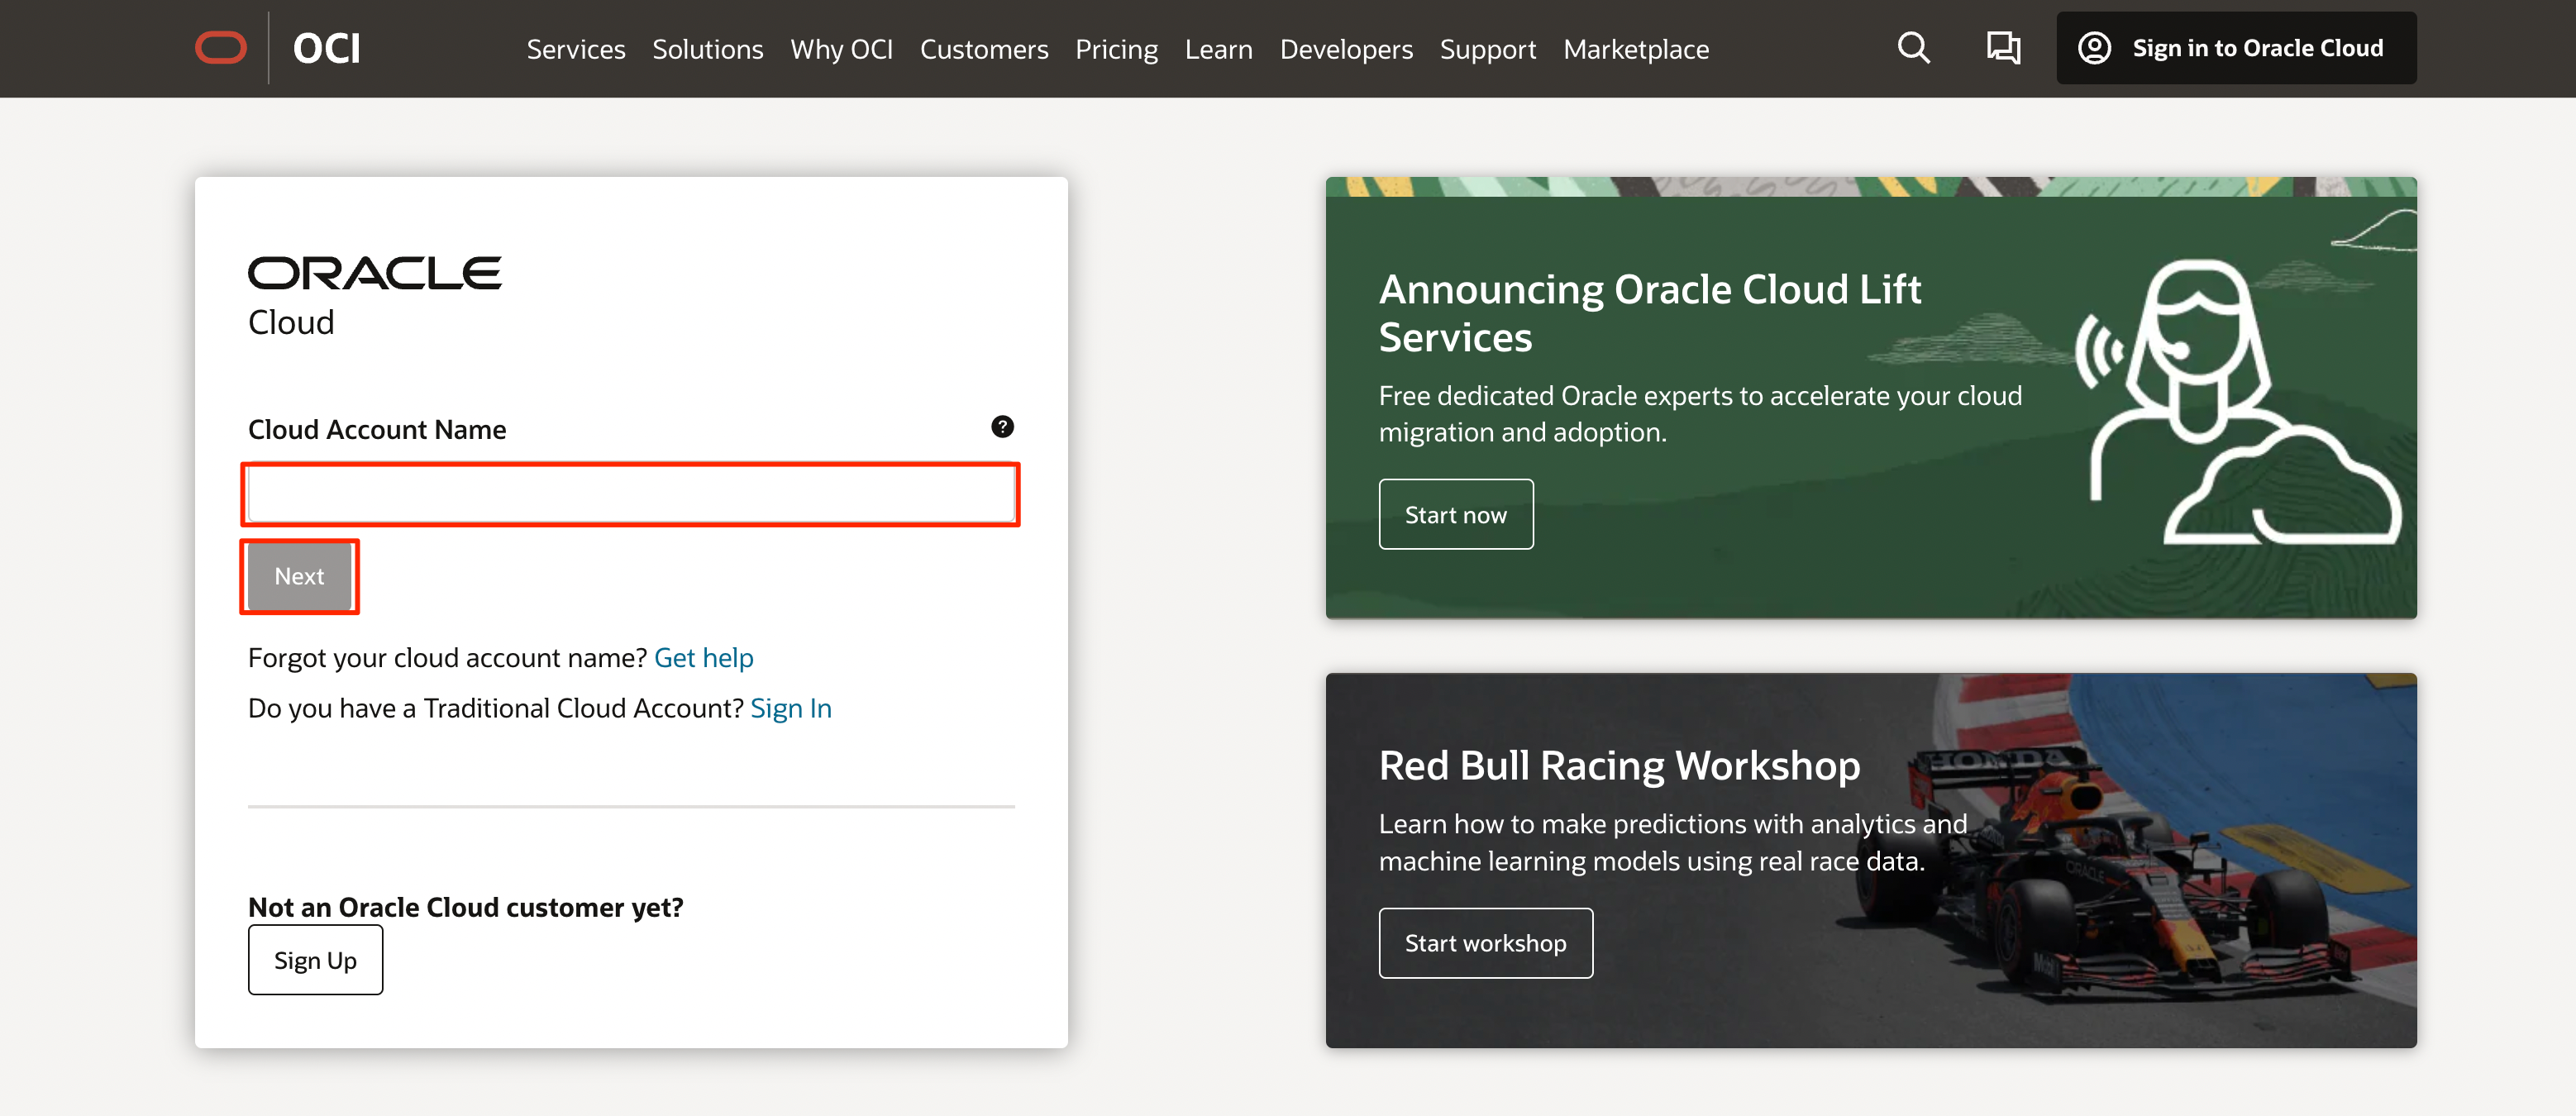The width and height of the screenshot is (2576, 1116).
Task: Visit the Marketplace link
Action: [1635, 49]
